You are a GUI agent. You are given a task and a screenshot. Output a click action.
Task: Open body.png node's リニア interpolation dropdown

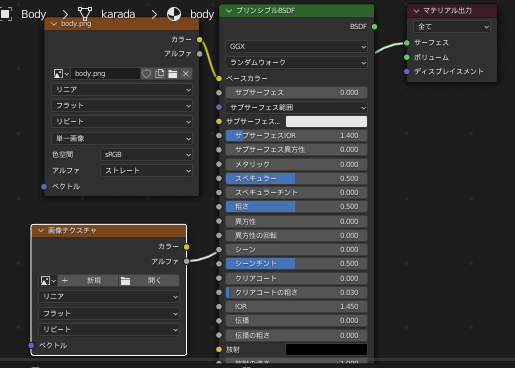pos(122,90)
